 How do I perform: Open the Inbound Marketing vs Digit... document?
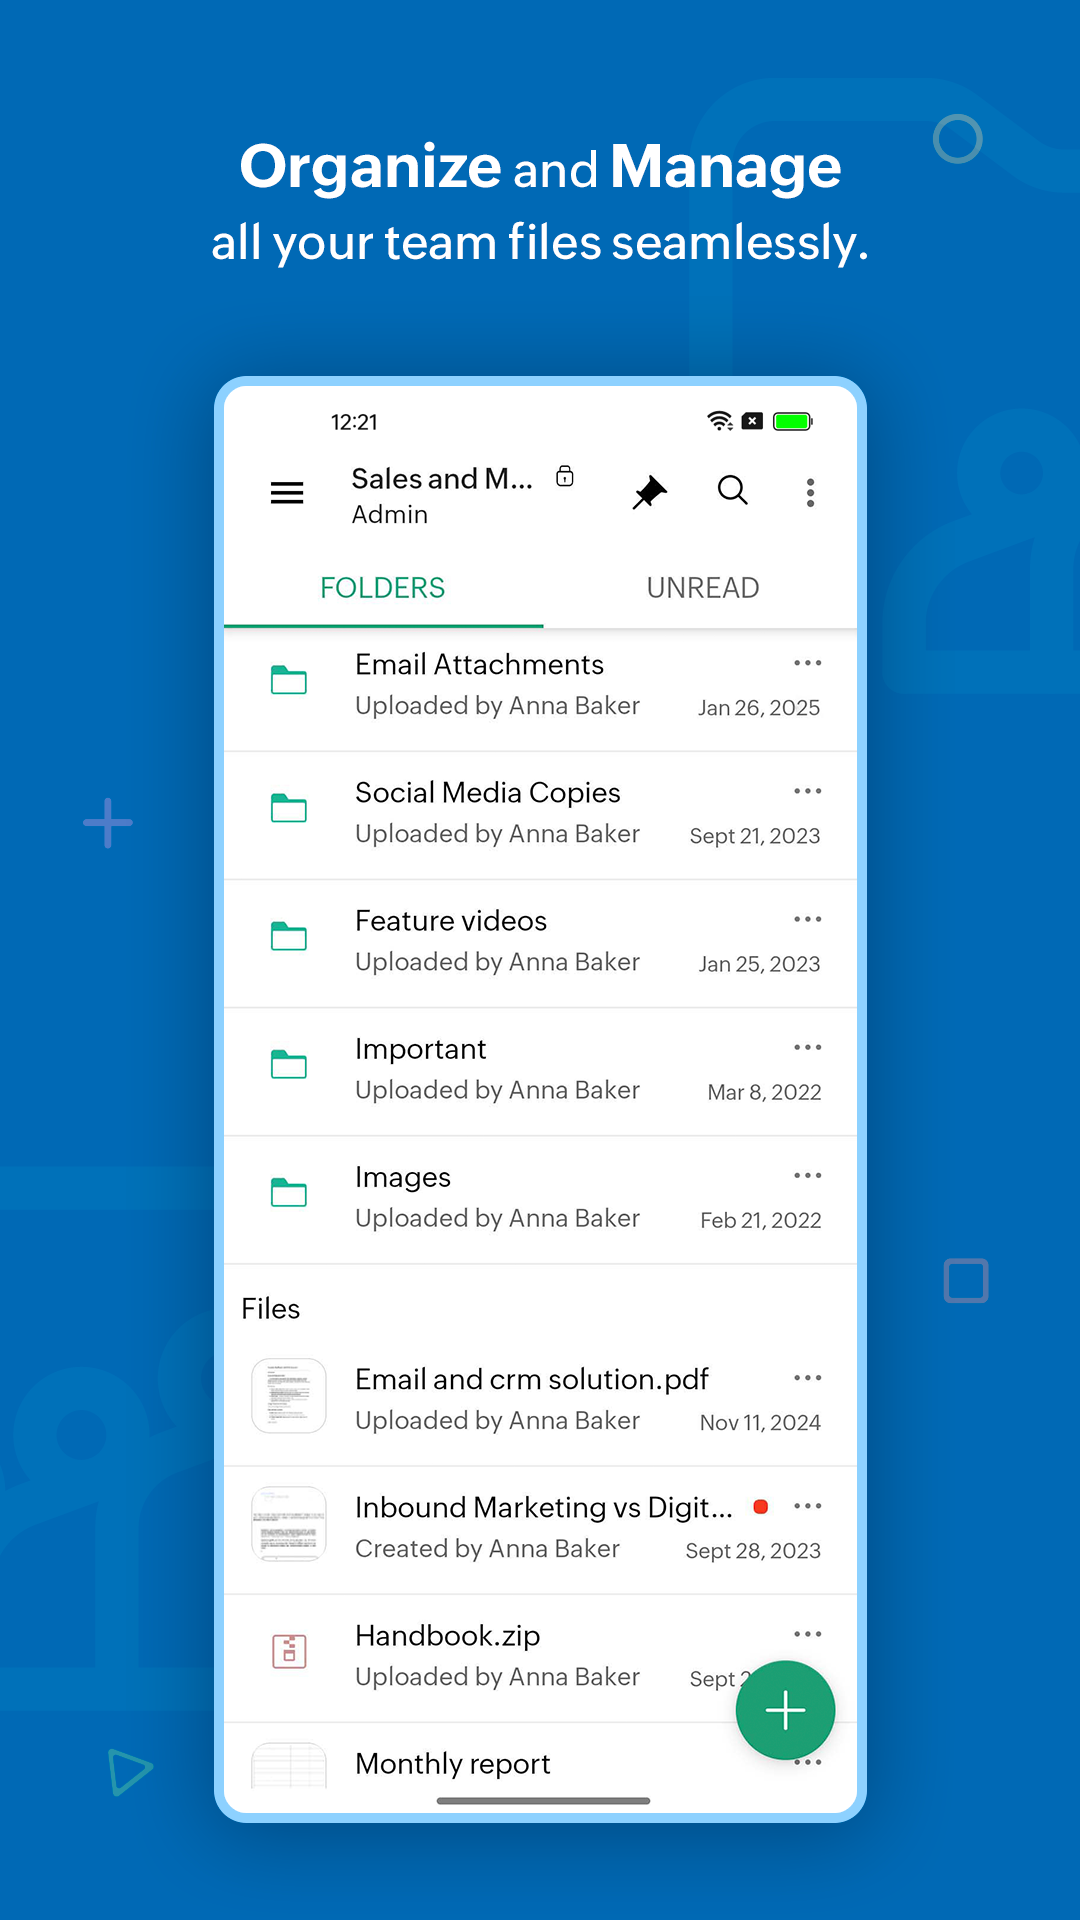[x=543, y=1508]
